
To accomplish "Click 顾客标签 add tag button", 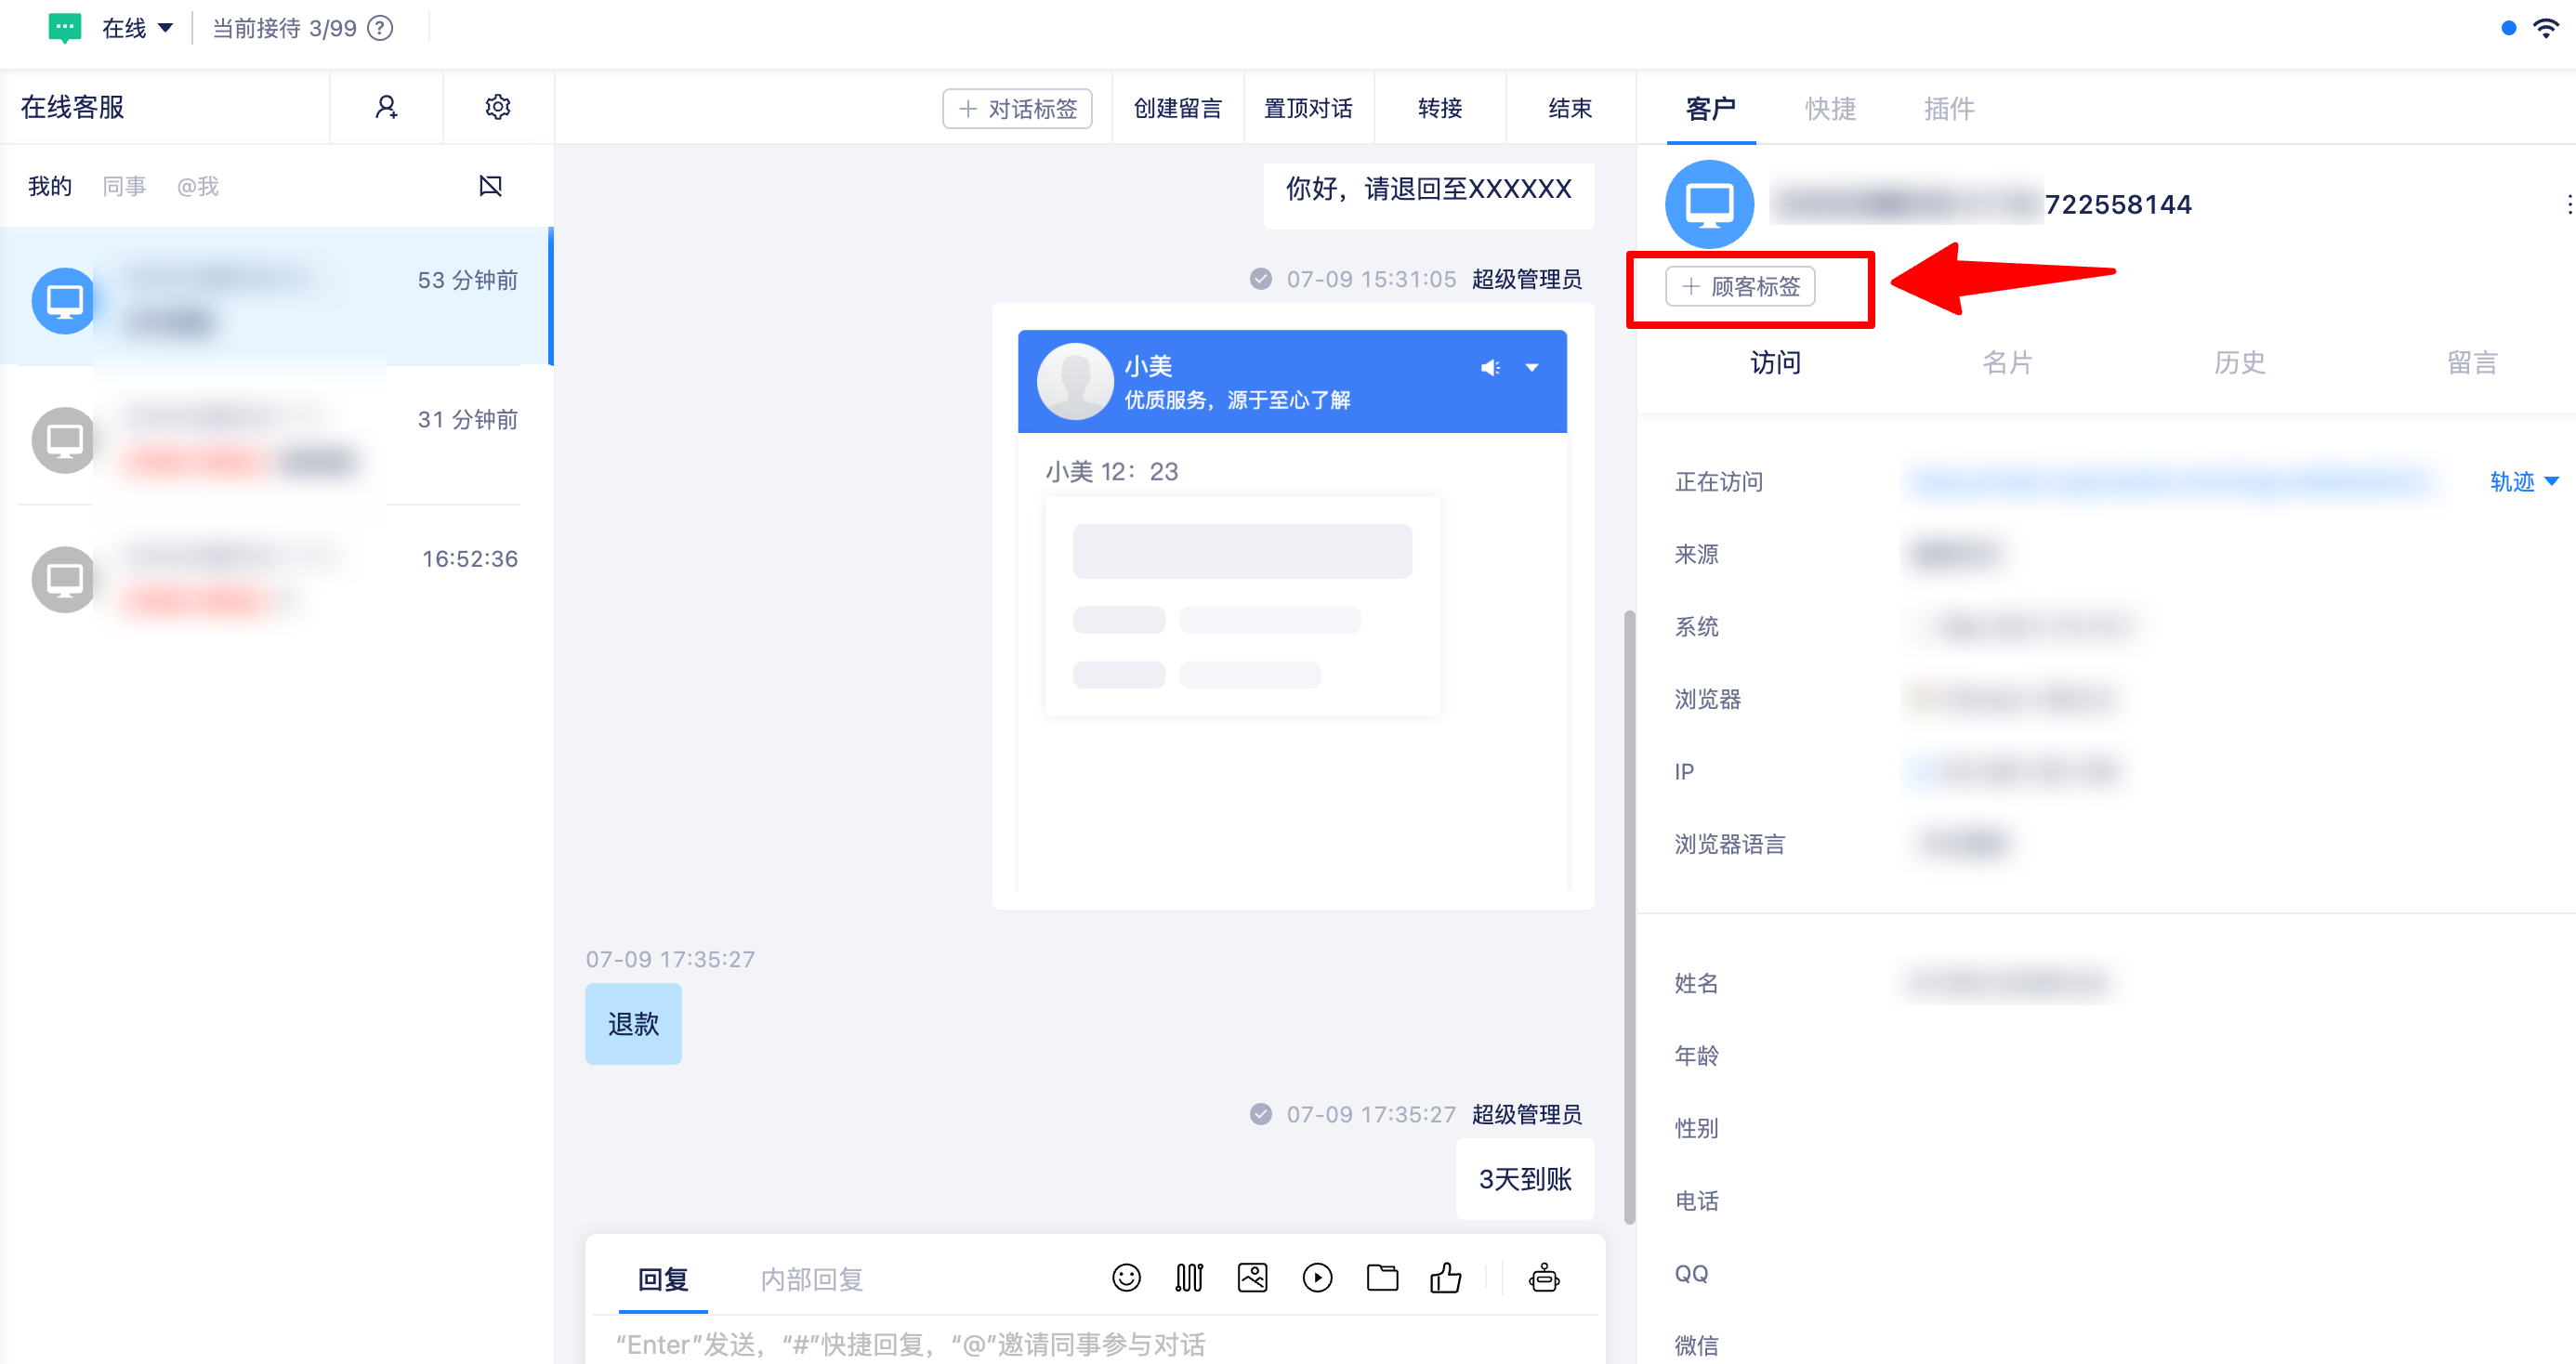I will pyautogui.click(x=1740, y=286).
